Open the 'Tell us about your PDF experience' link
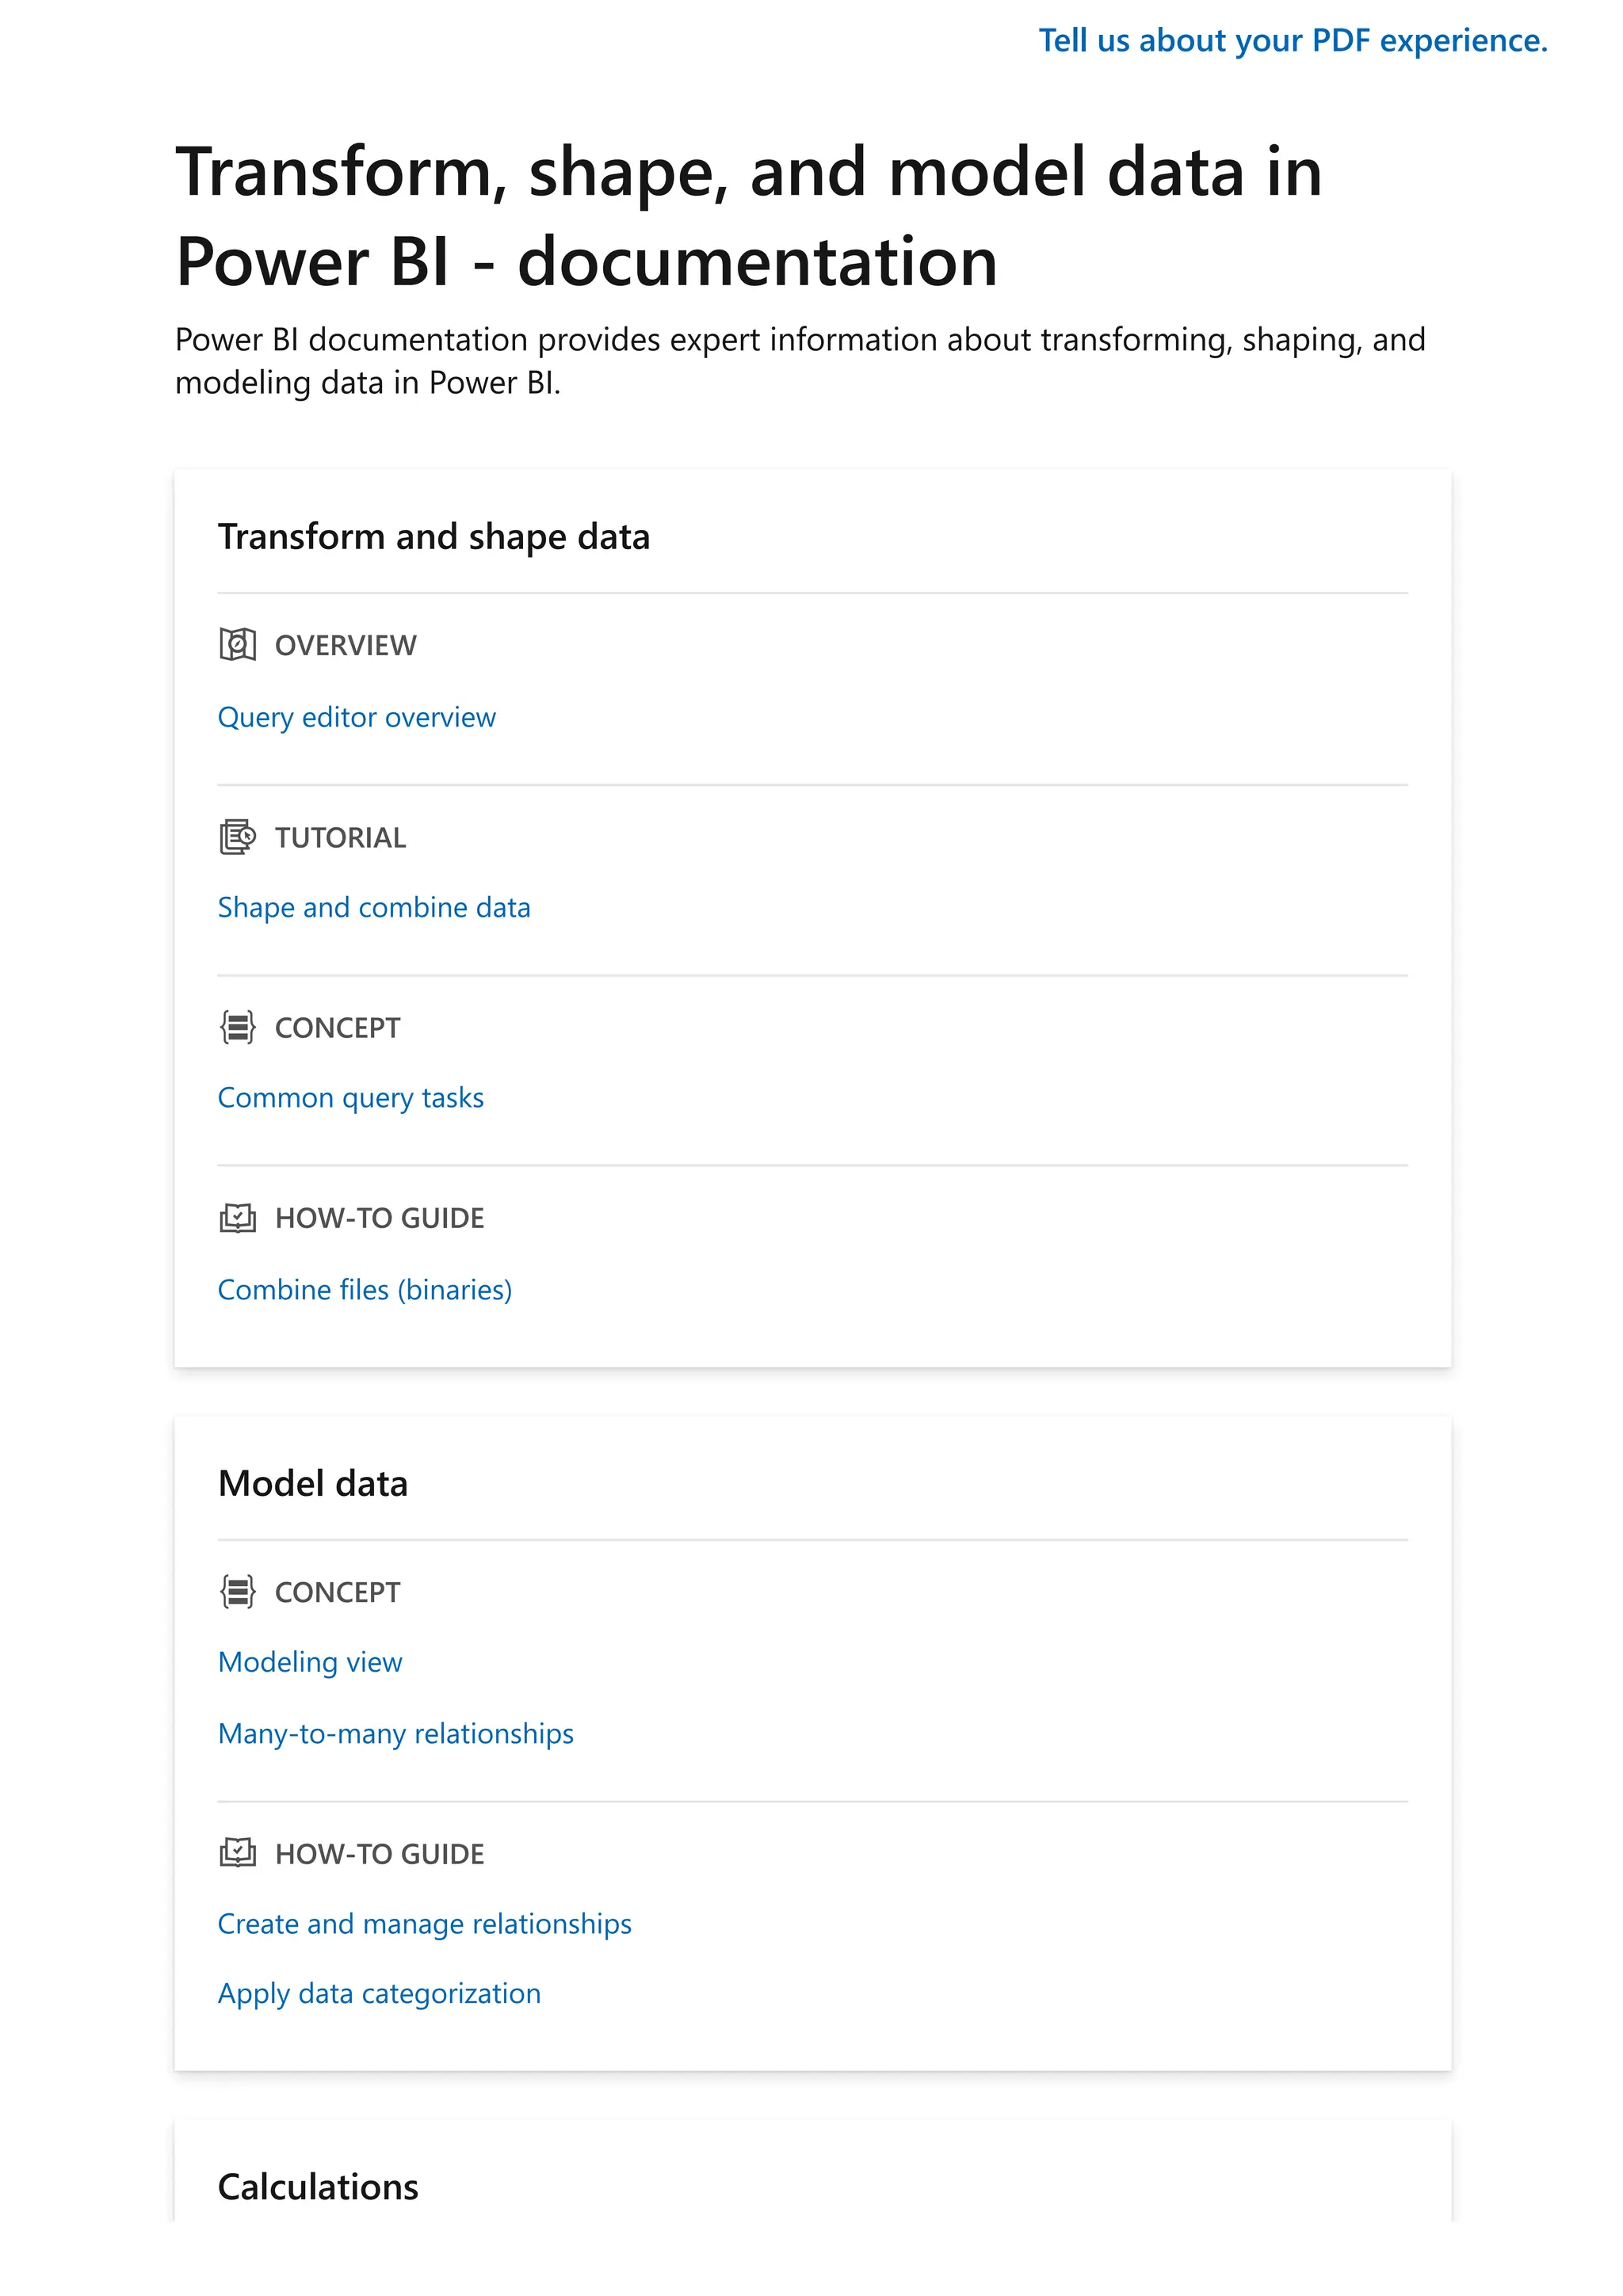This screenshot has height=2296, width=1623. 1292,41
